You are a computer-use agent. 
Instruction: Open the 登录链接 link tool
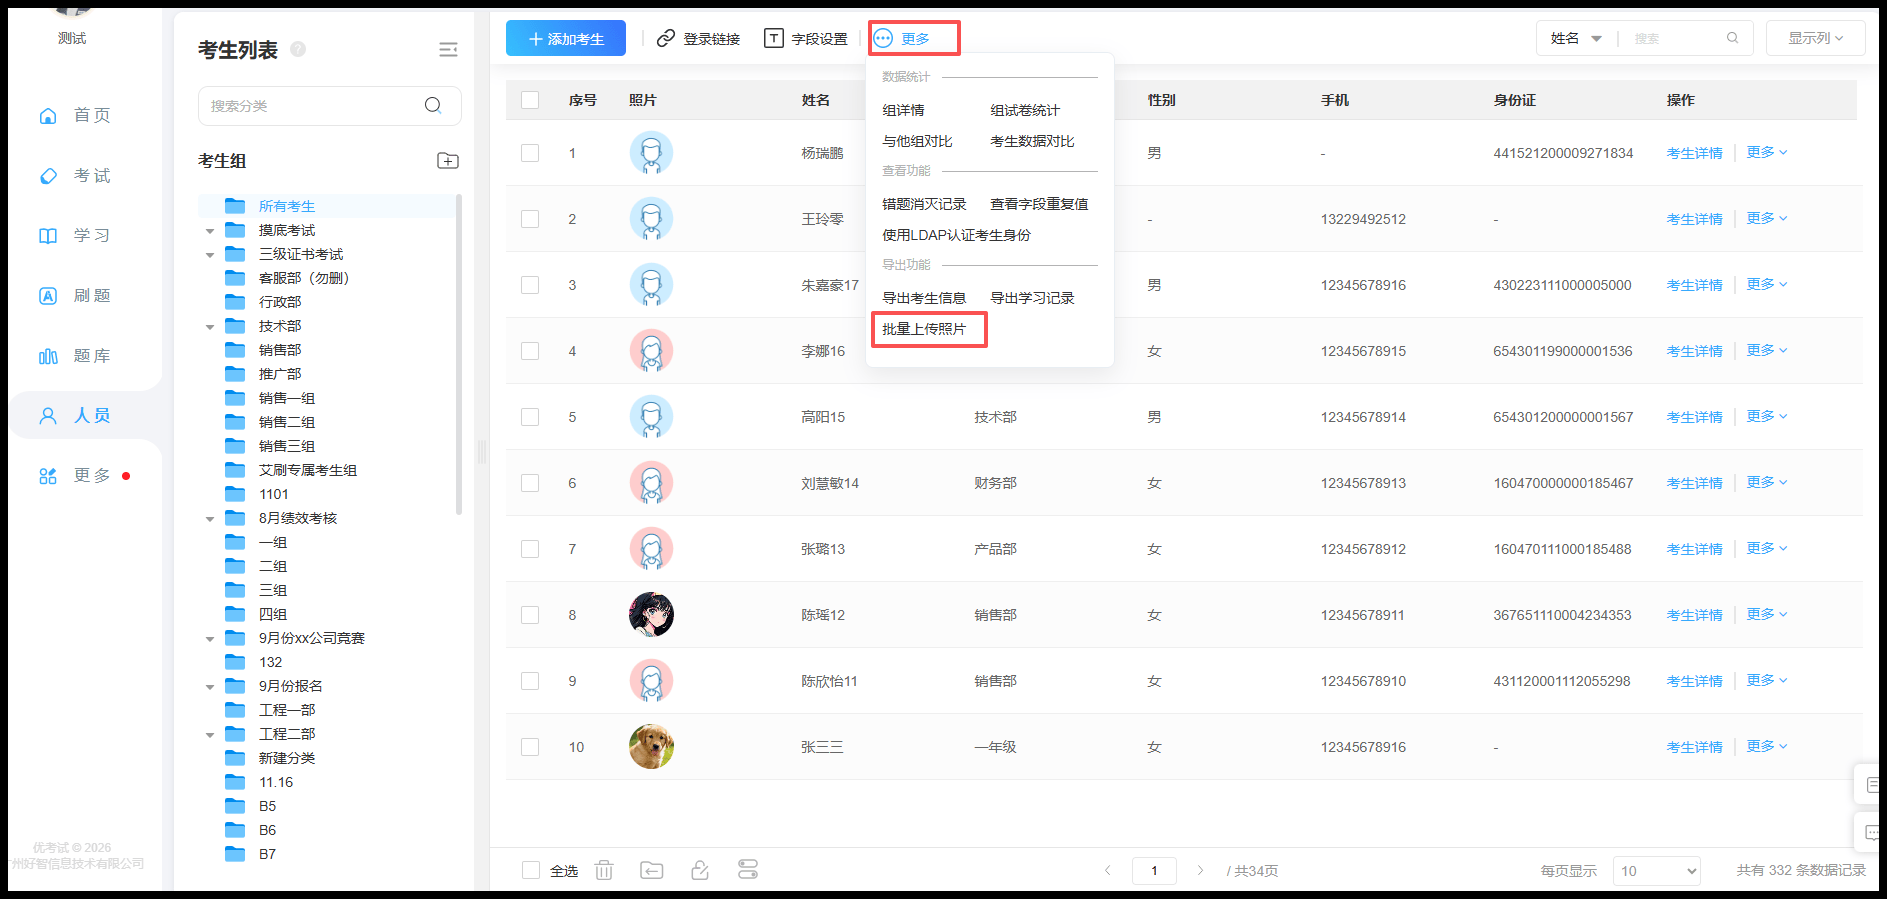pyautogui.click(x=698, y=38)
